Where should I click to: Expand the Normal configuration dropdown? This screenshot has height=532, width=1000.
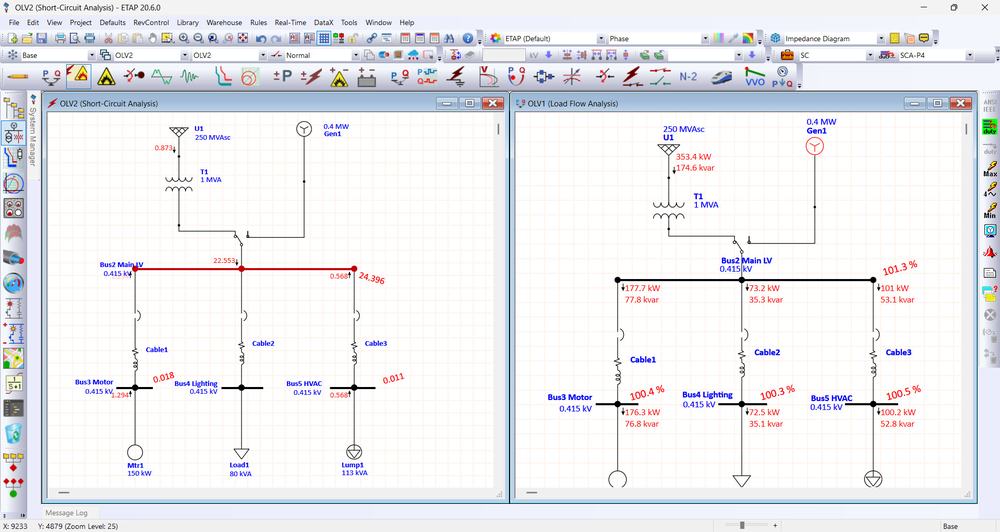pyautogui.click(x=355, y=55)
